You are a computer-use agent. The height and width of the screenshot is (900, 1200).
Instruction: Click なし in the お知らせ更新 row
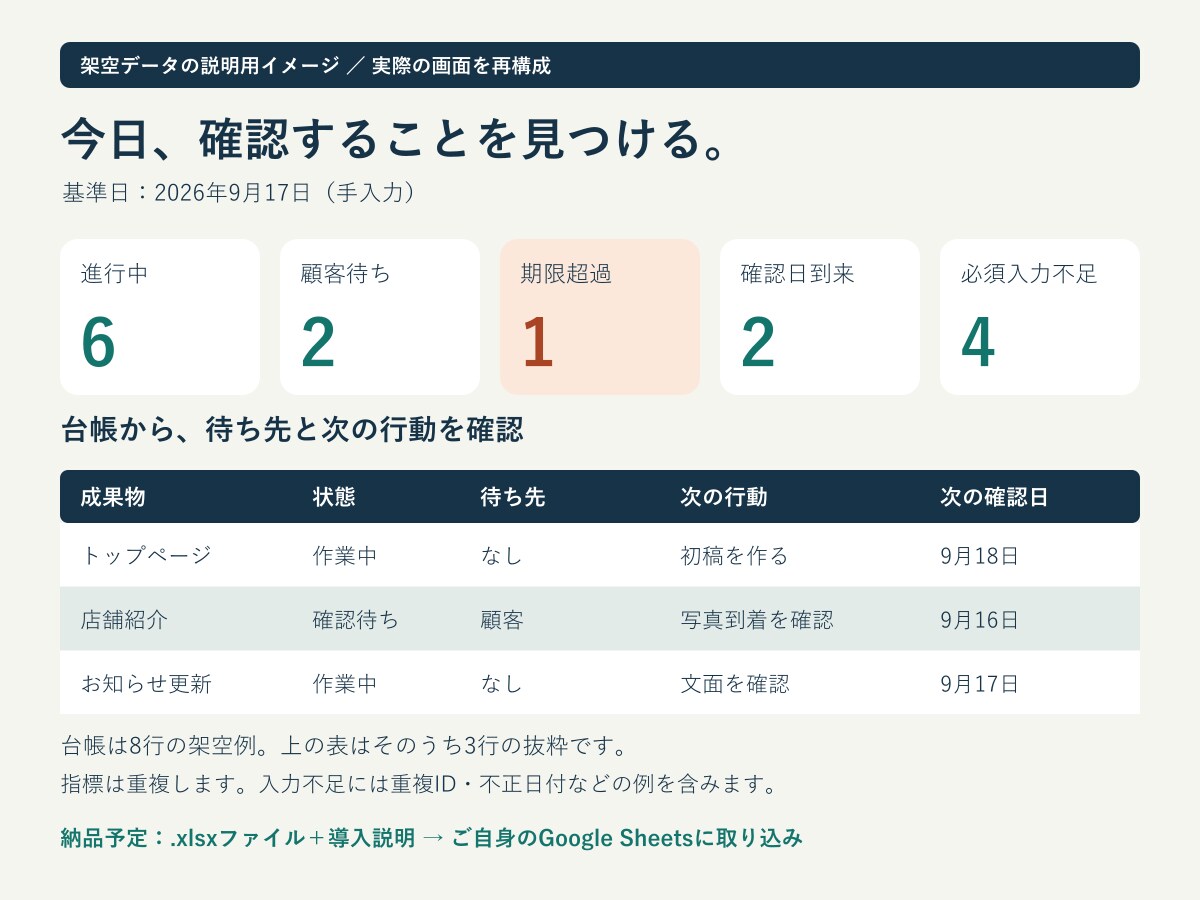click(502, 684)
